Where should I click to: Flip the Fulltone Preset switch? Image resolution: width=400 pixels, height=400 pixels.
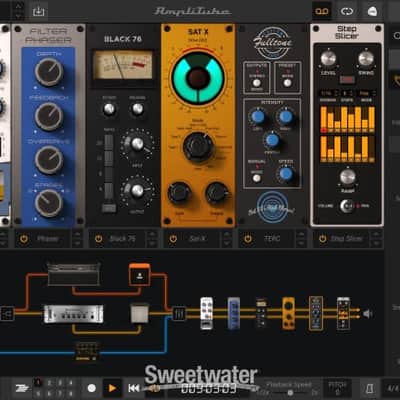coord(287,83)
